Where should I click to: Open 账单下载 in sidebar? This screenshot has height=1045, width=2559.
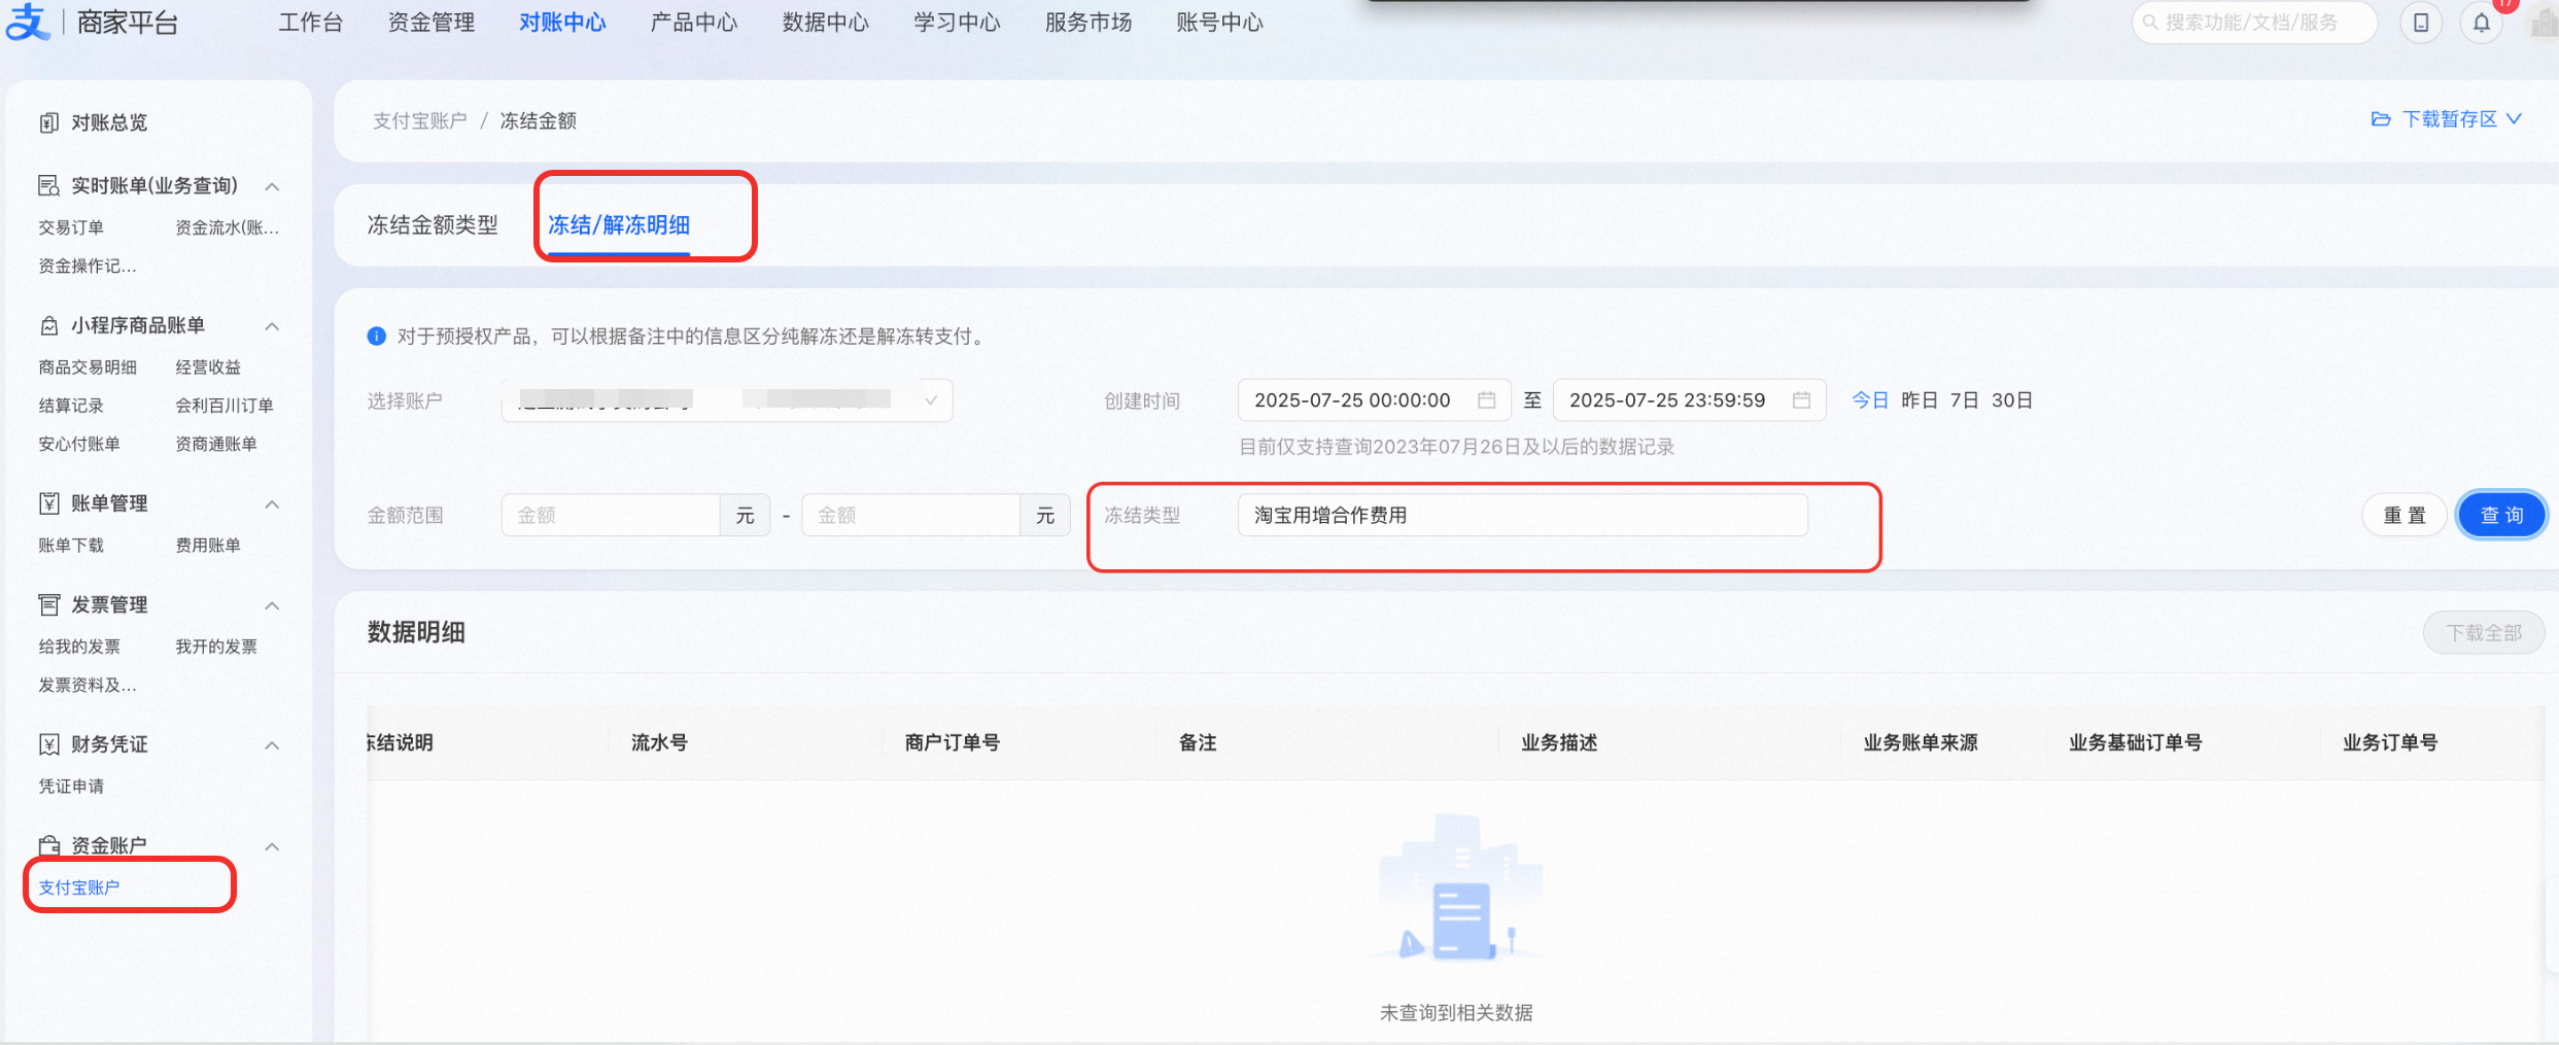coord(71,545)
